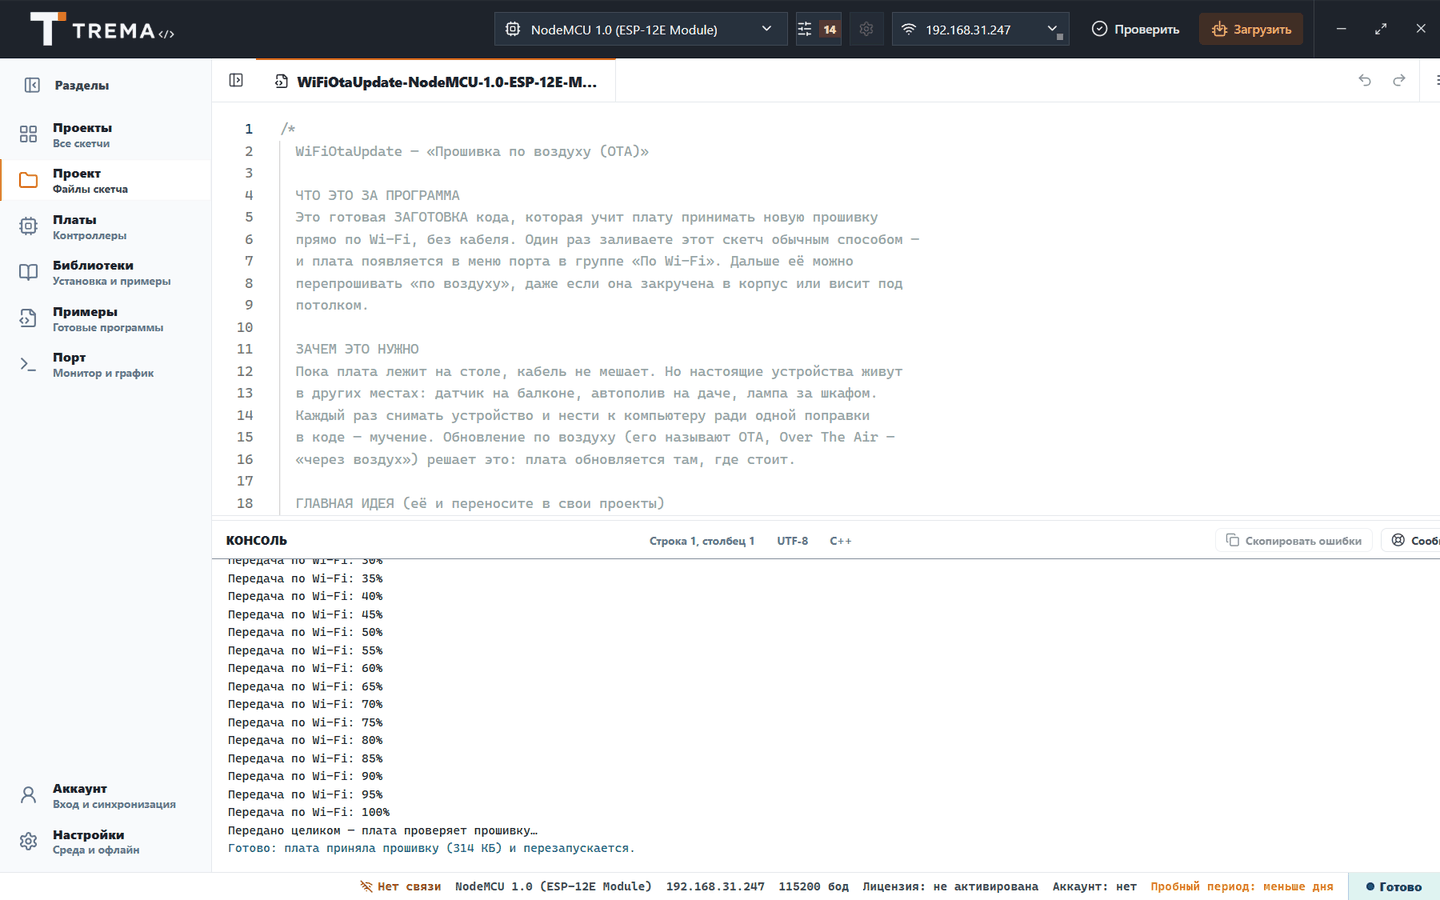Click the Нет связи status indicator
Image resolution: width=1440 pixels, height=900 pixels.
click(400, 887)
